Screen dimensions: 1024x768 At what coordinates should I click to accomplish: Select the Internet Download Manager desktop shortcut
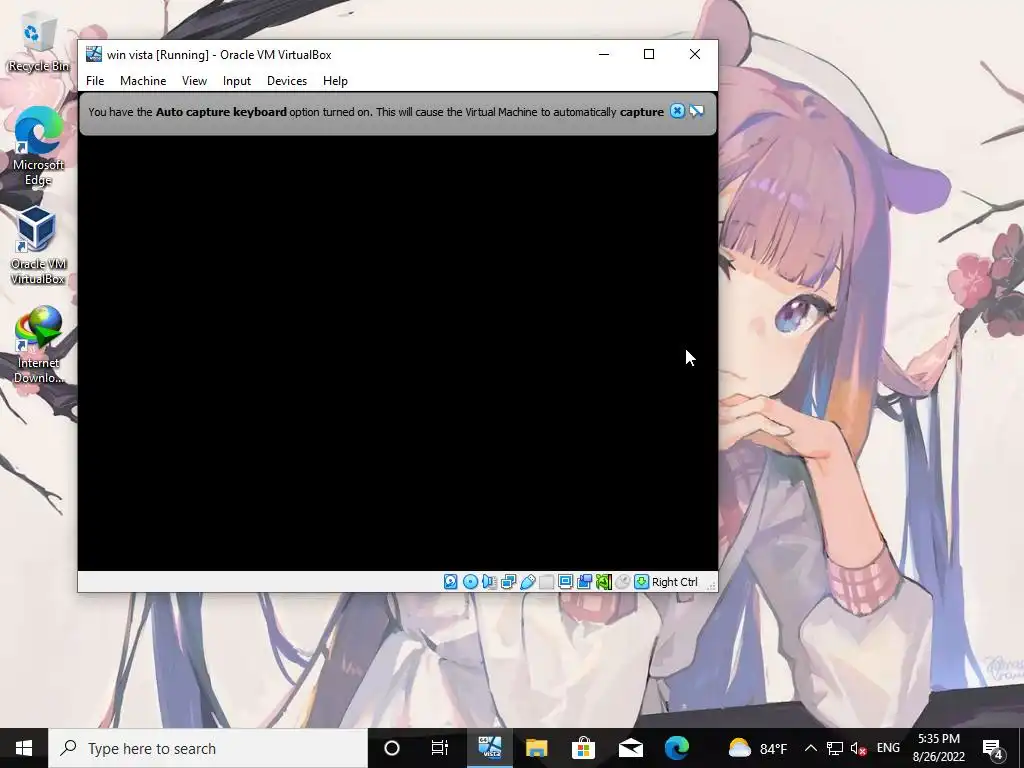(38, 345)
